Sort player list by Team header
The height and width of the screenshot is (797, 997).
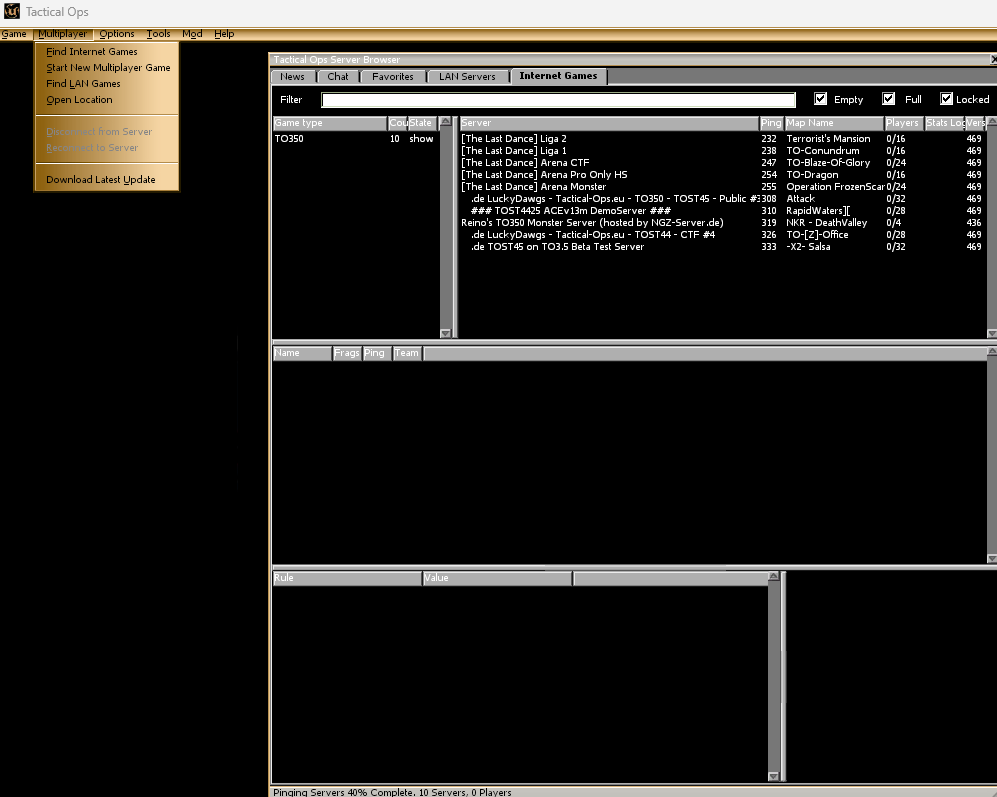click(x=407, y=353)
